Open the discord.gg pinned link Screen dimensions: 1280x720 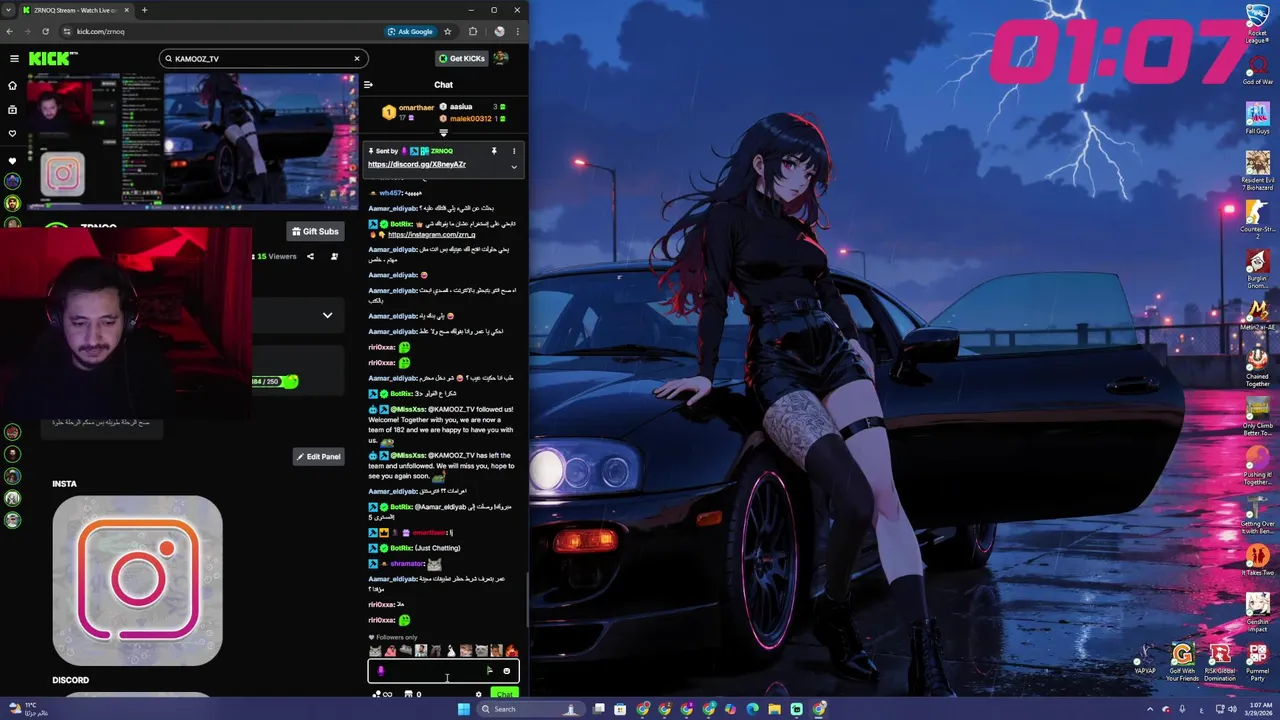[x=417, y=164]
